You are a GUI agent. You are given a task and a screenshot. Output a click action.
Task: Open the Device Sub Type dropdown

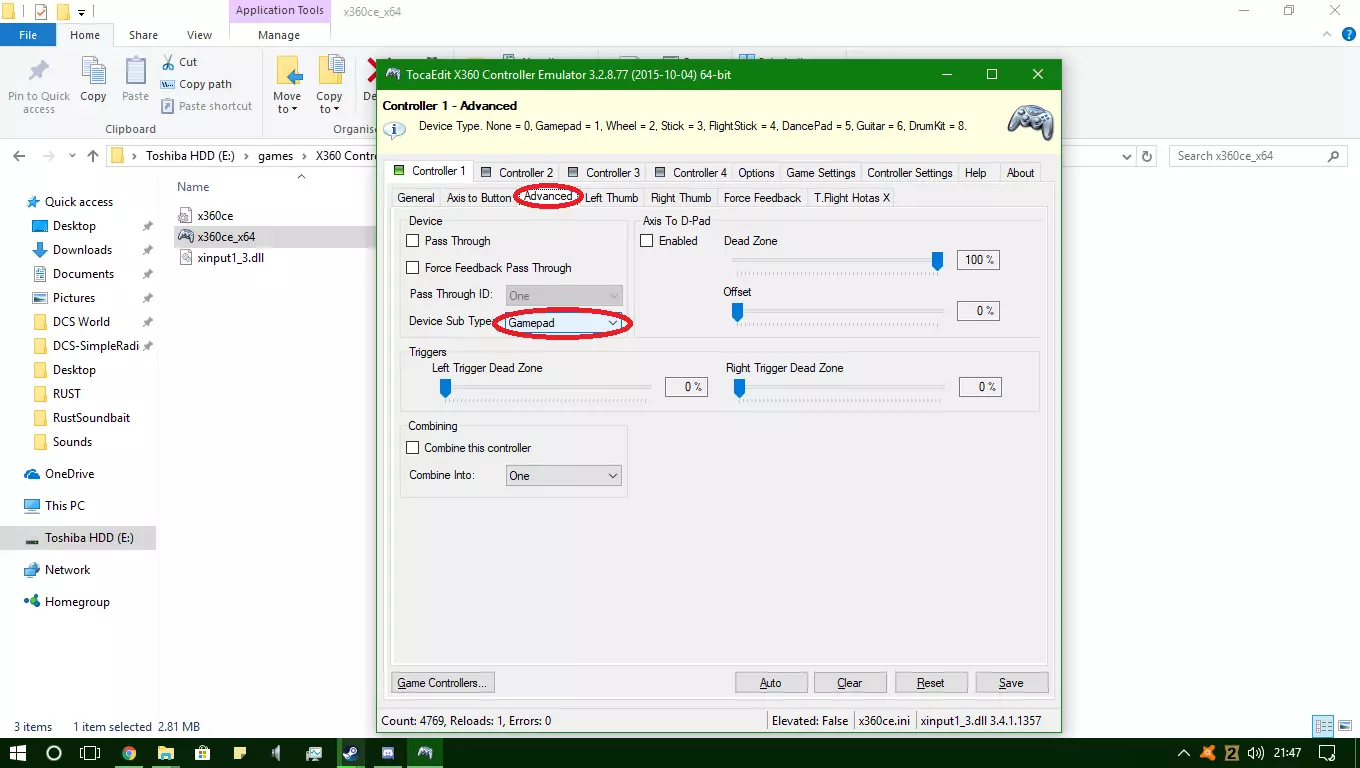tap(563, 323)
